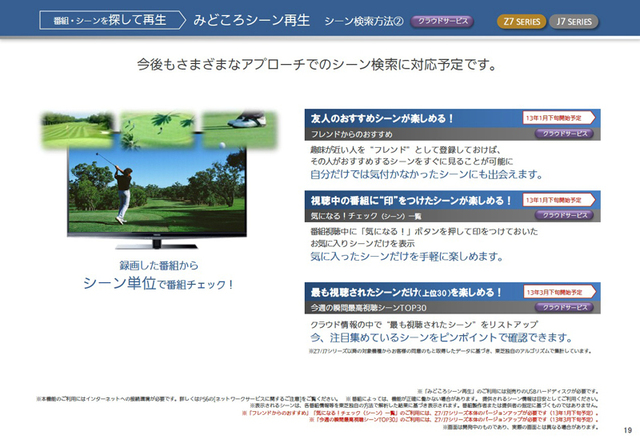
Task: Click the page number 19
Action: 628,430
